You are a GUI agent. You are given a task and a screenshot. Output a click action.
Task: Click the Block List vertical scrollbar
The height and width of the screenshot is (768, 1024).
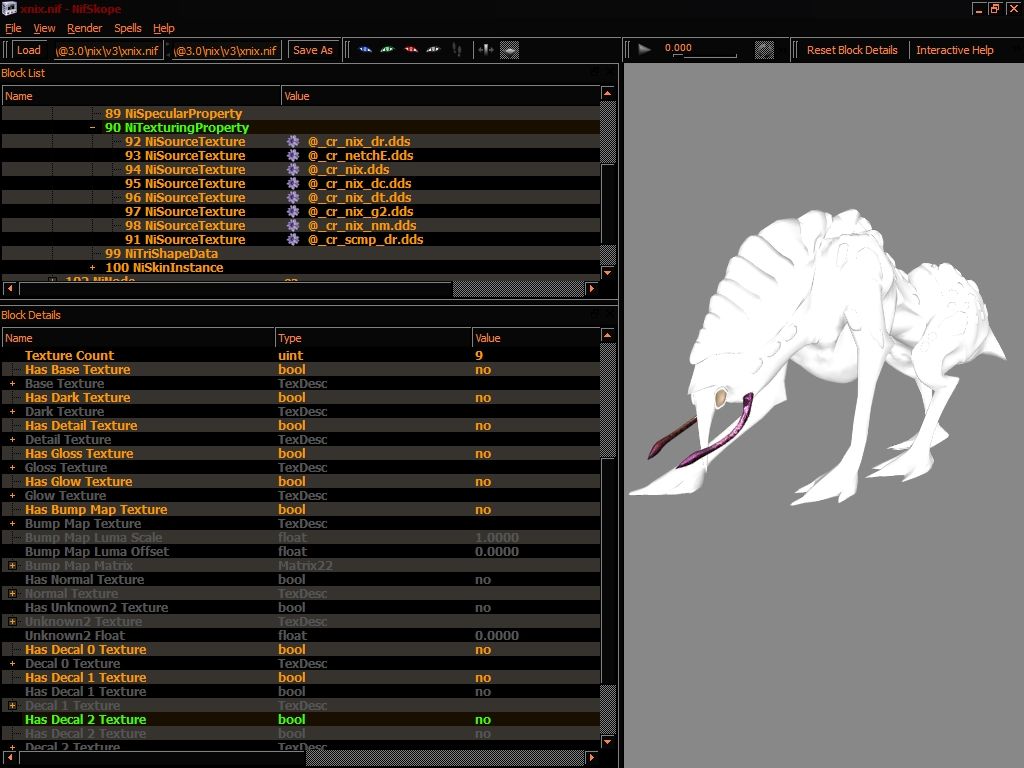click(607, 183)
